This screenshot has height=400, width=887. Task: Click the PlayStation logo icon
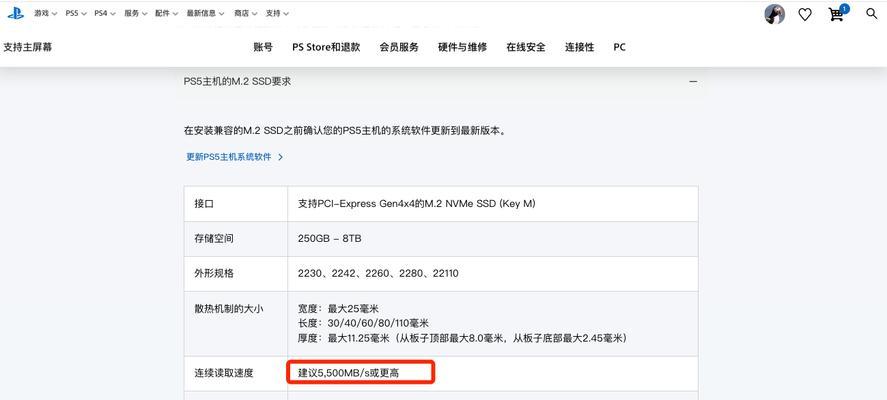click(x=15, y=13)
